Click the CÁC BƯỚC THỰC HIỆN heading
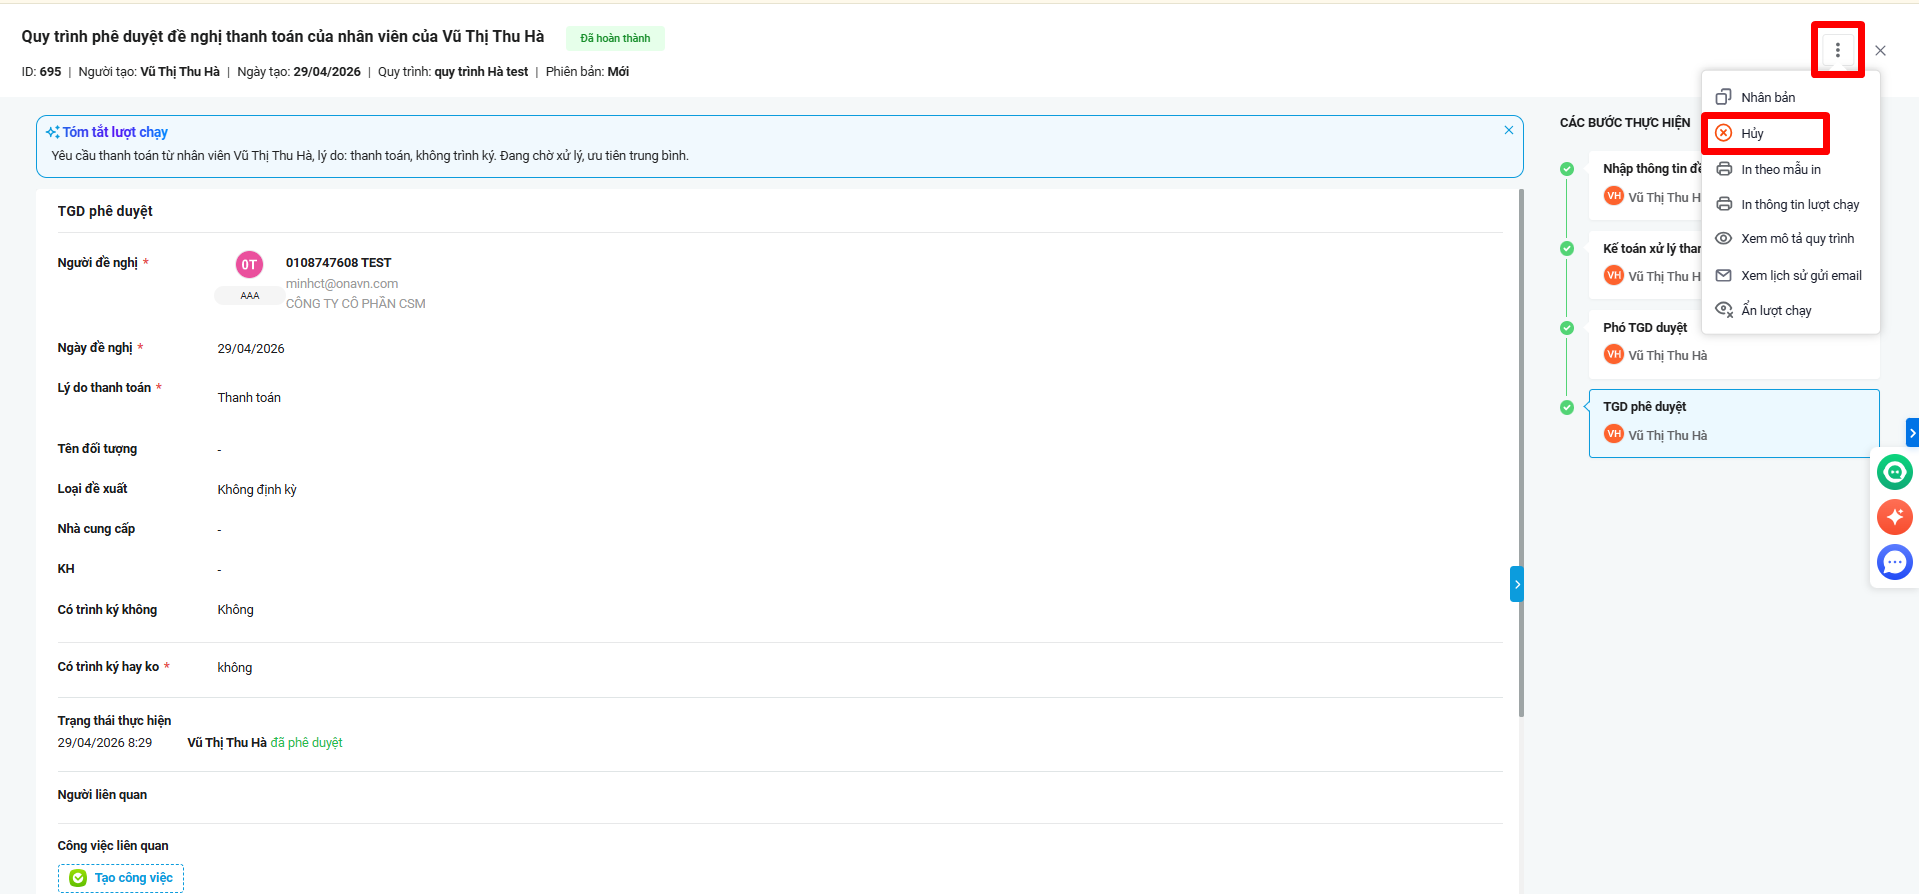Screen dimensions: 1919x894 (1625, 123)
